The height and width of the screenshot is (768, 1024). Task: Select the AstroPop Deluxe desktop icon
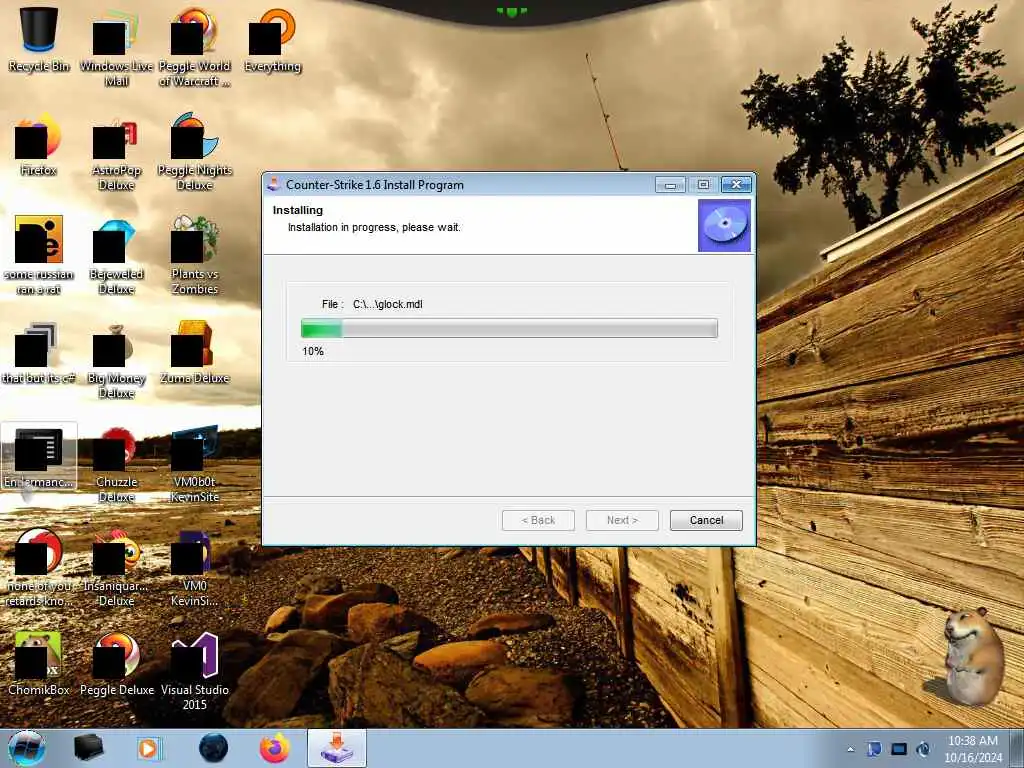[x=116, y=152]
